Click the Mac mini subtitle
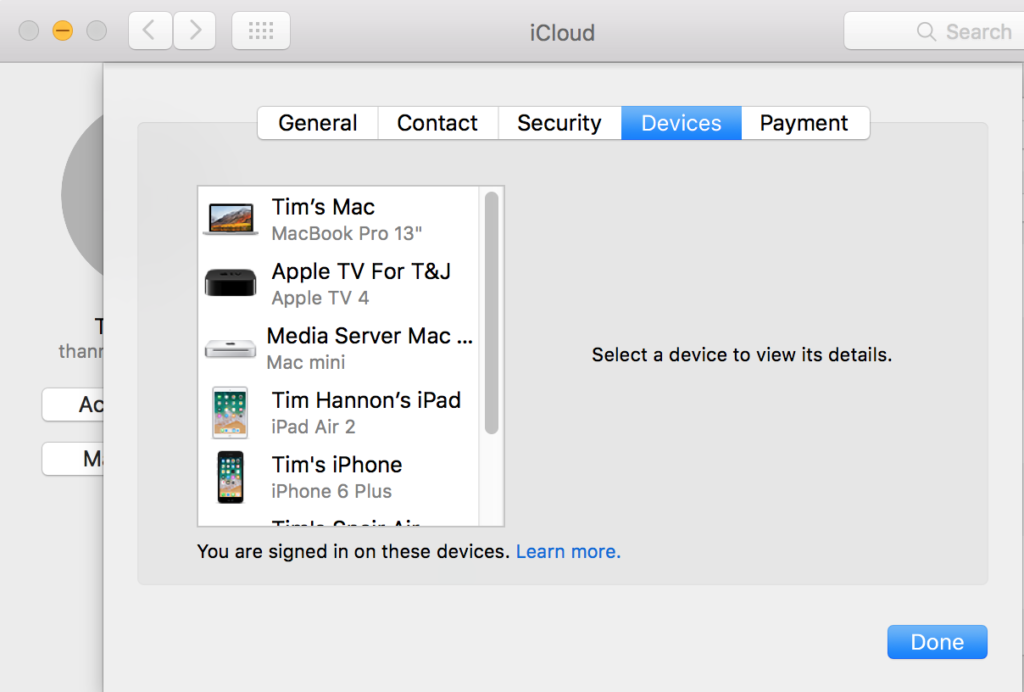Image resolution: width=1024 pixels, height=692 pixels. pyautogui.click(x=306, y=362)
